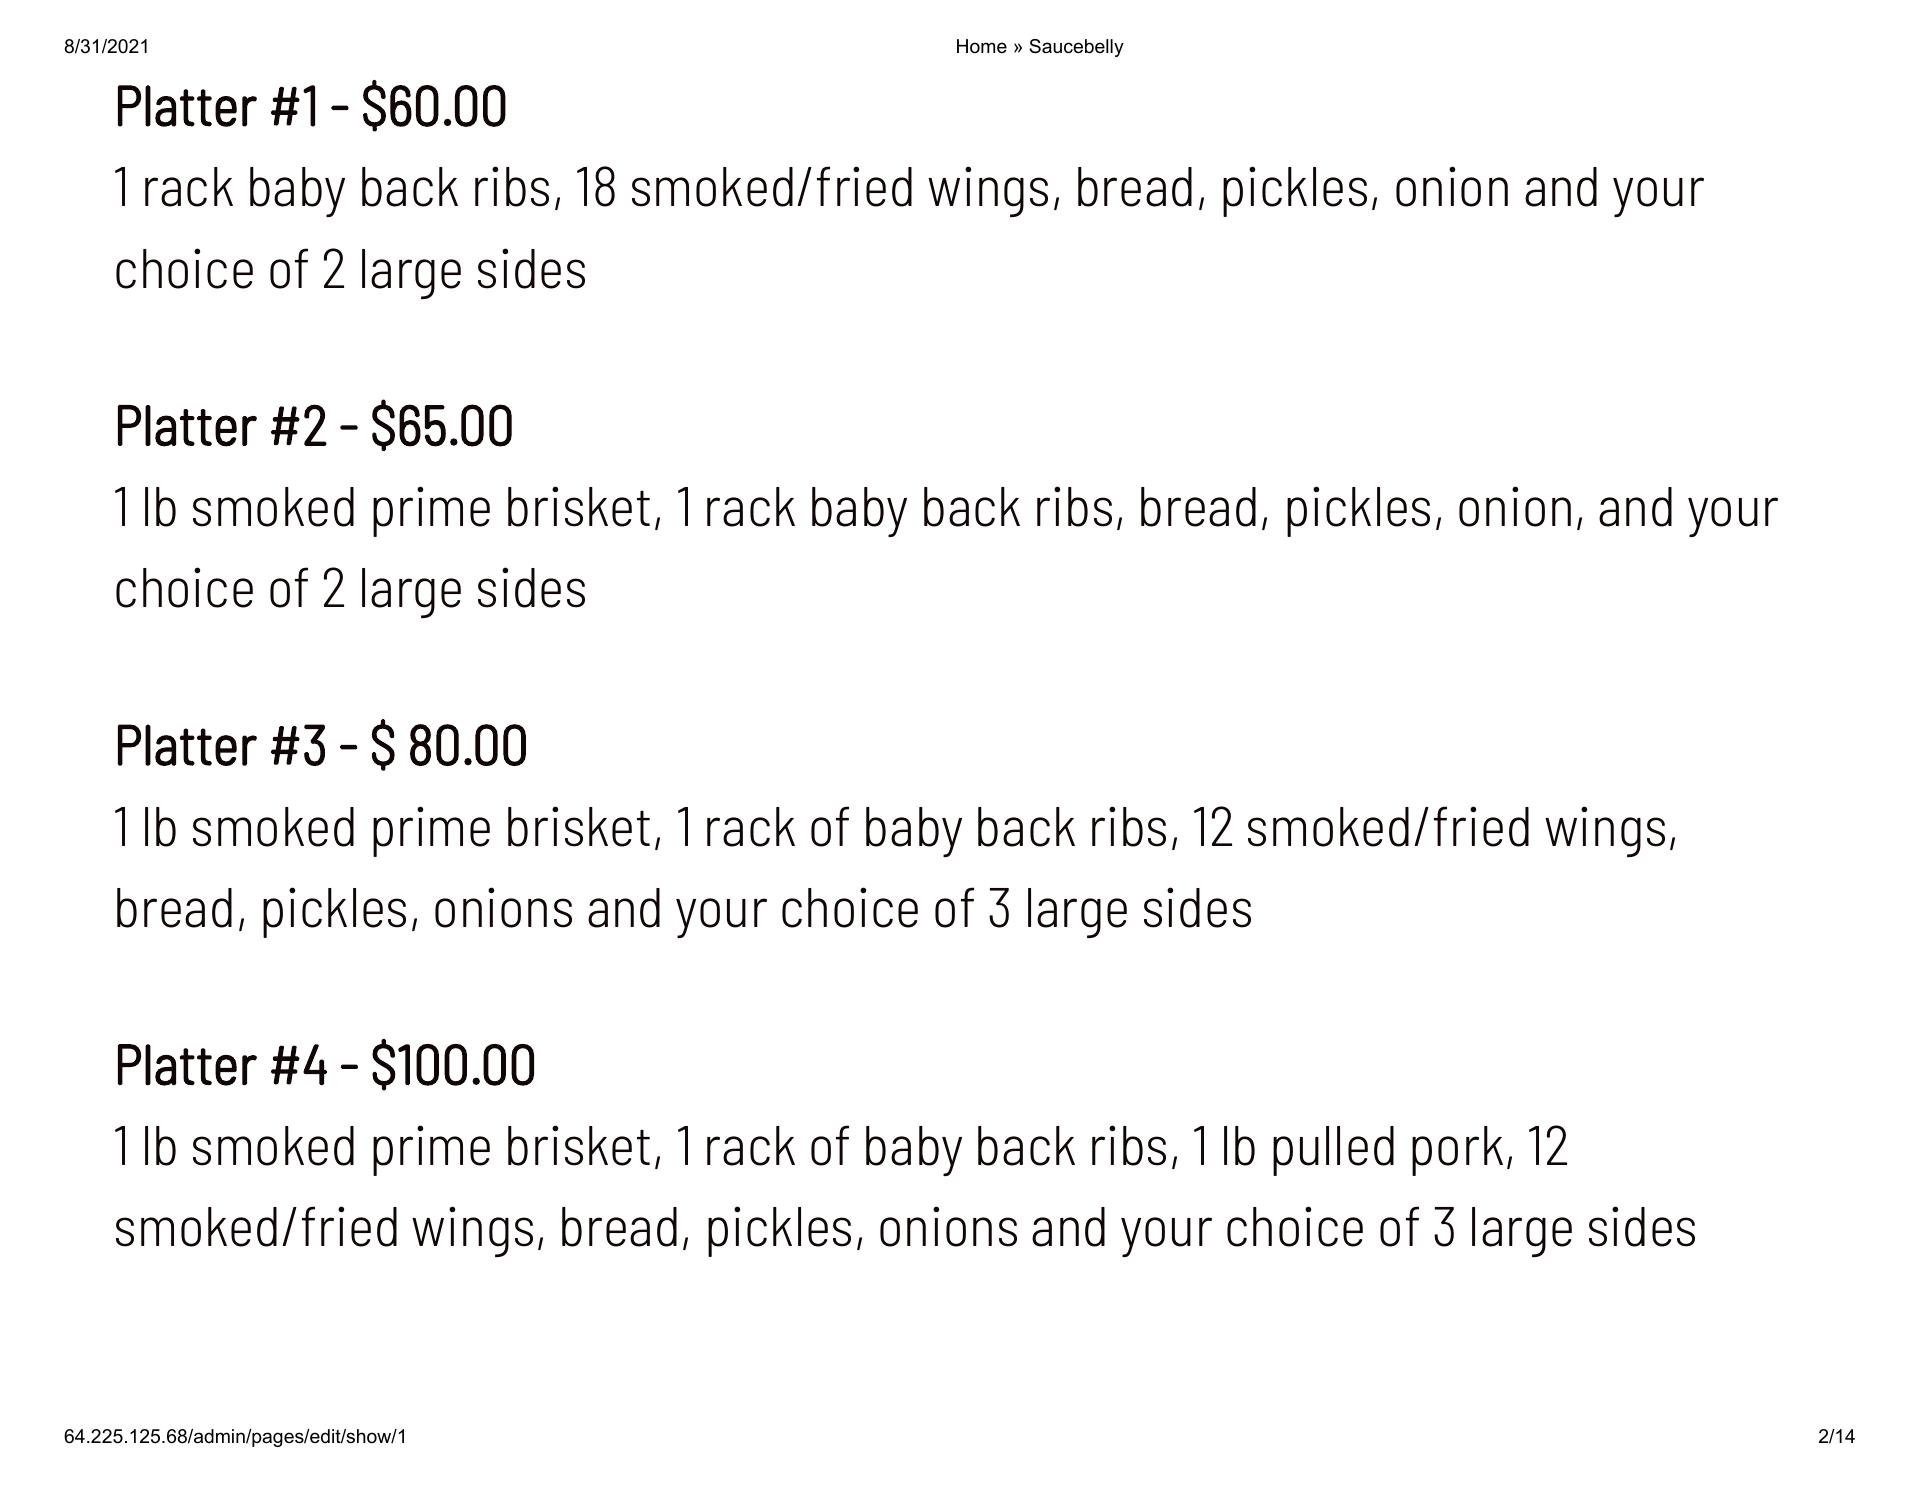Screen dimensions: 1920x1485
Task: Click 'choice of 2 large sides' under Platter #2
Action: [x=350, y=589]
